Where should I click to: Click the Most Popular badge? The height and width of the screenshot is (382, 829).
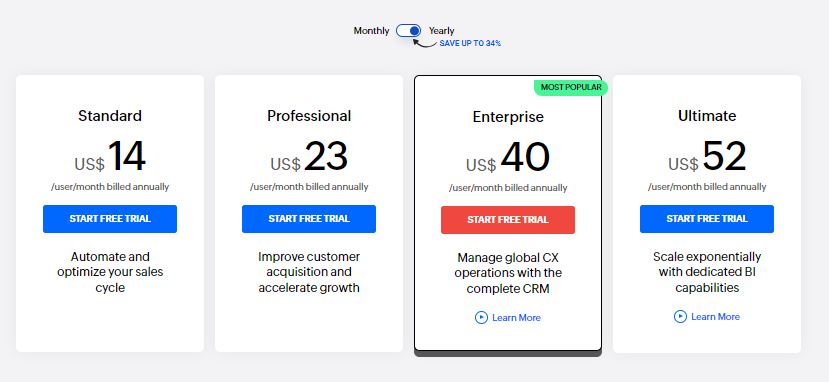(x=571, y=87)
